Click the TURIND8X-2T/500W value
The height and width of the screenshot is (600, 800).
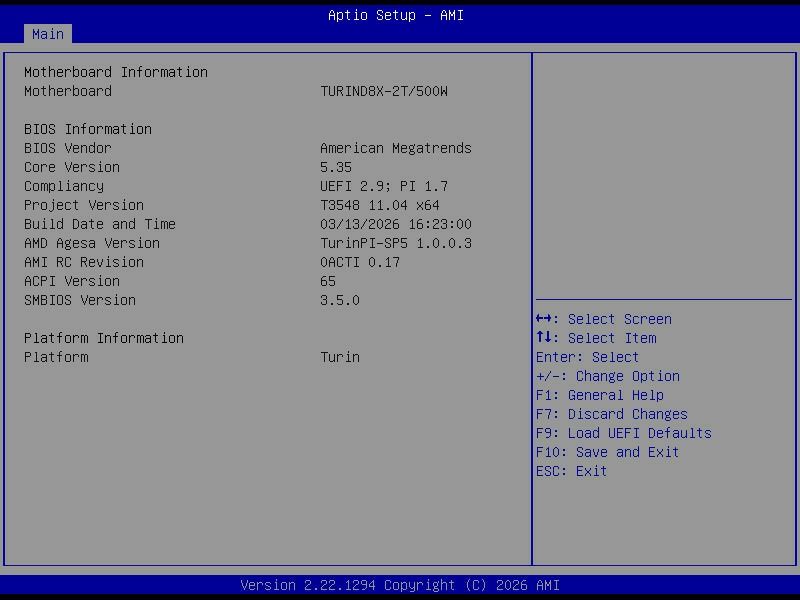click(x=384, y=91)
